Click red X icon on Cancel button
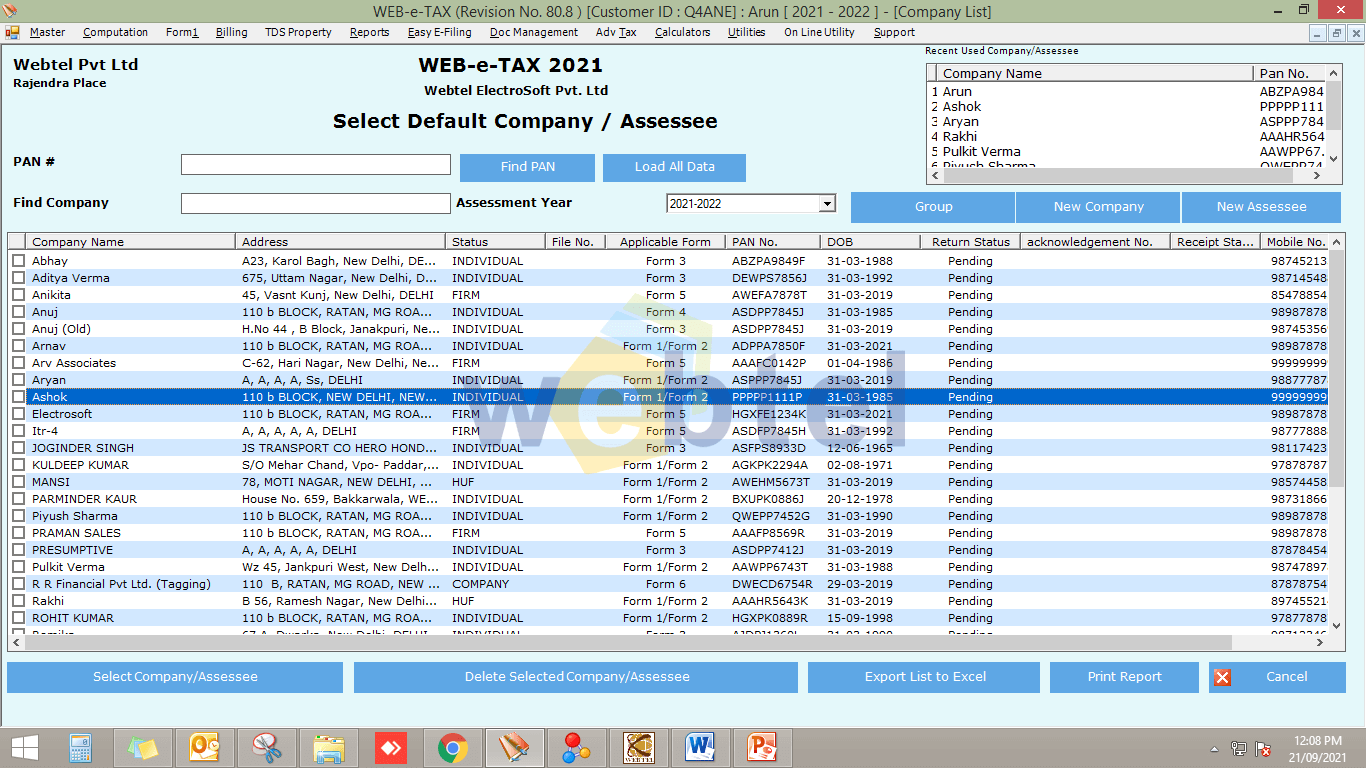 (1222, 677)
